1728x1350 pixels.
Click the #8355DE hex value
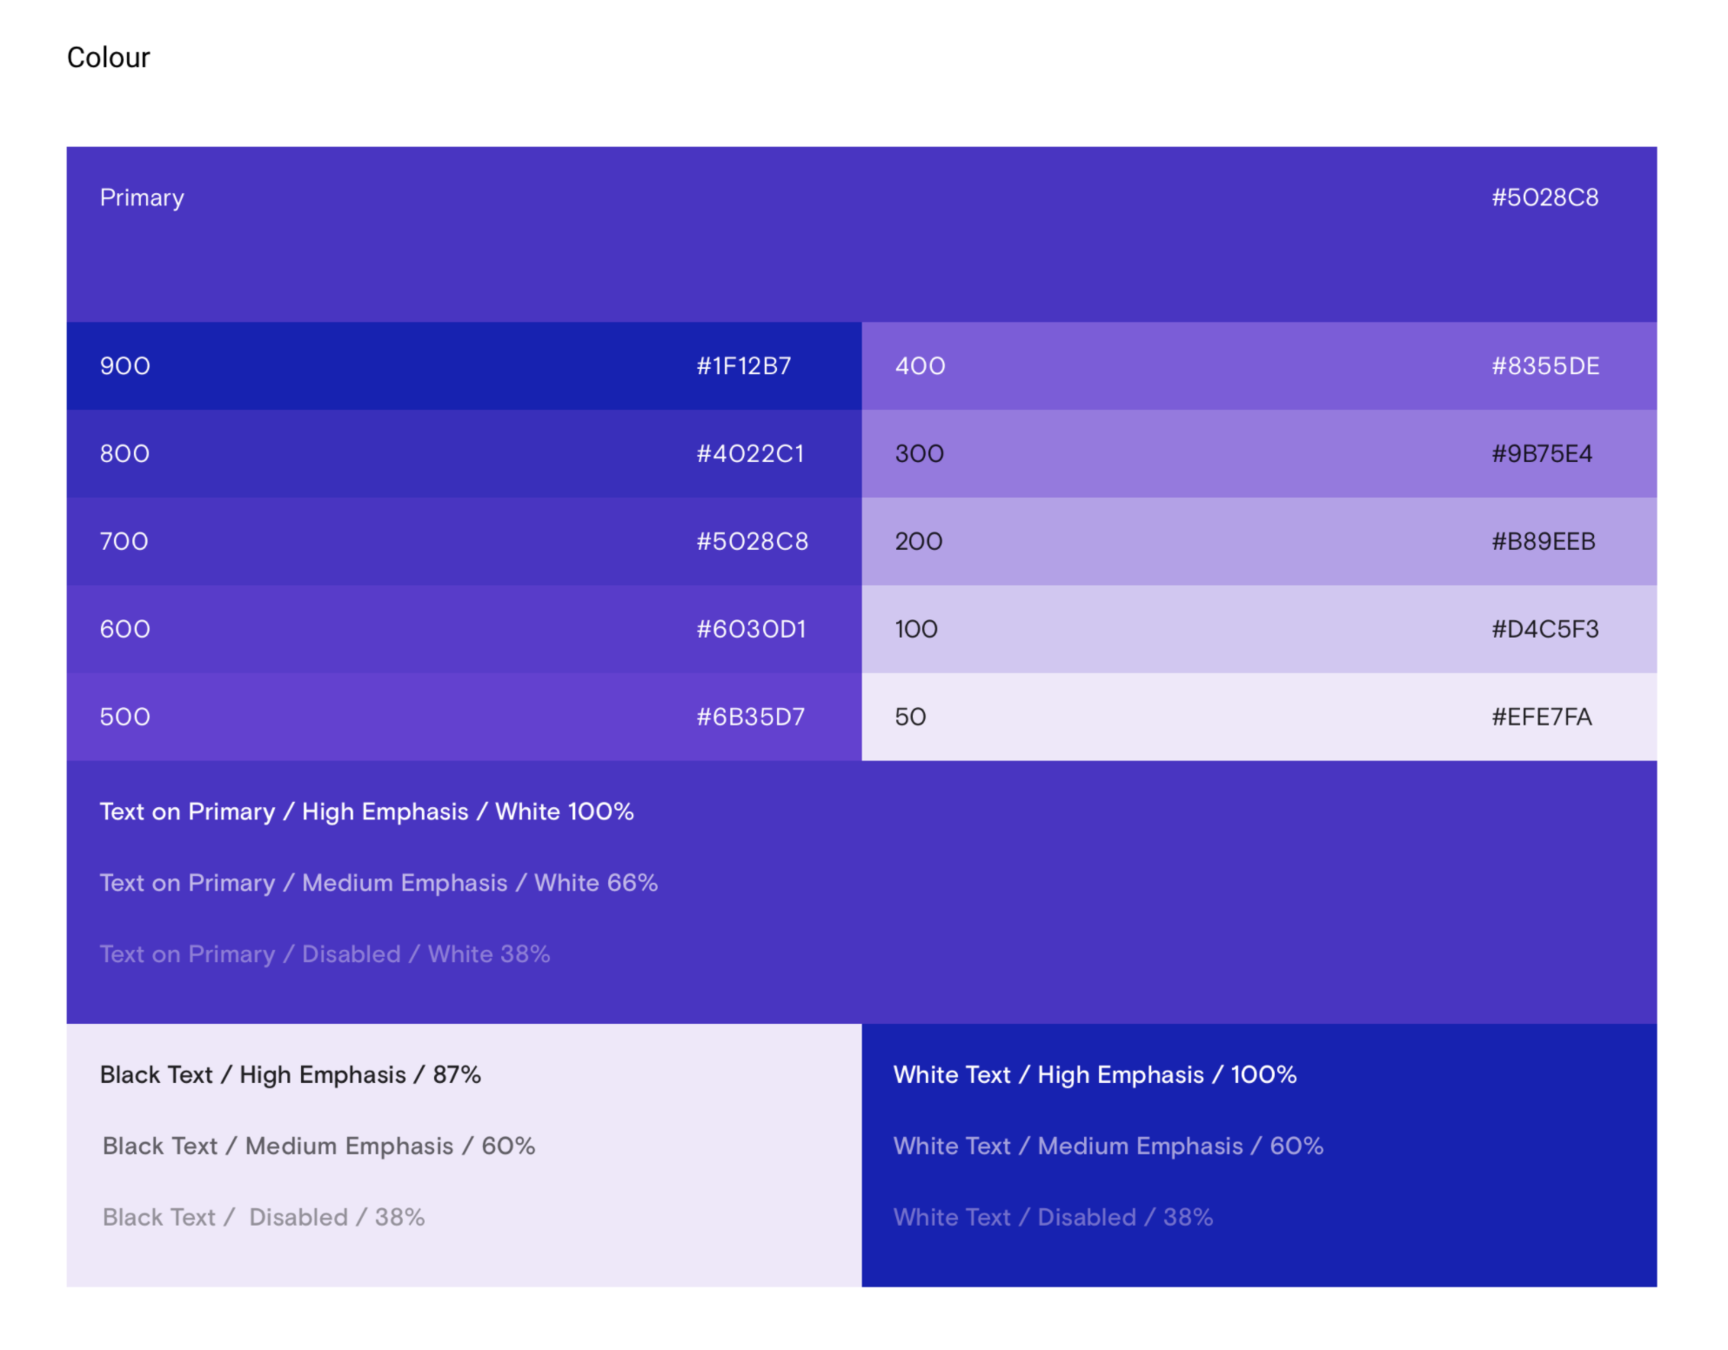click(x=1545, y=366)
